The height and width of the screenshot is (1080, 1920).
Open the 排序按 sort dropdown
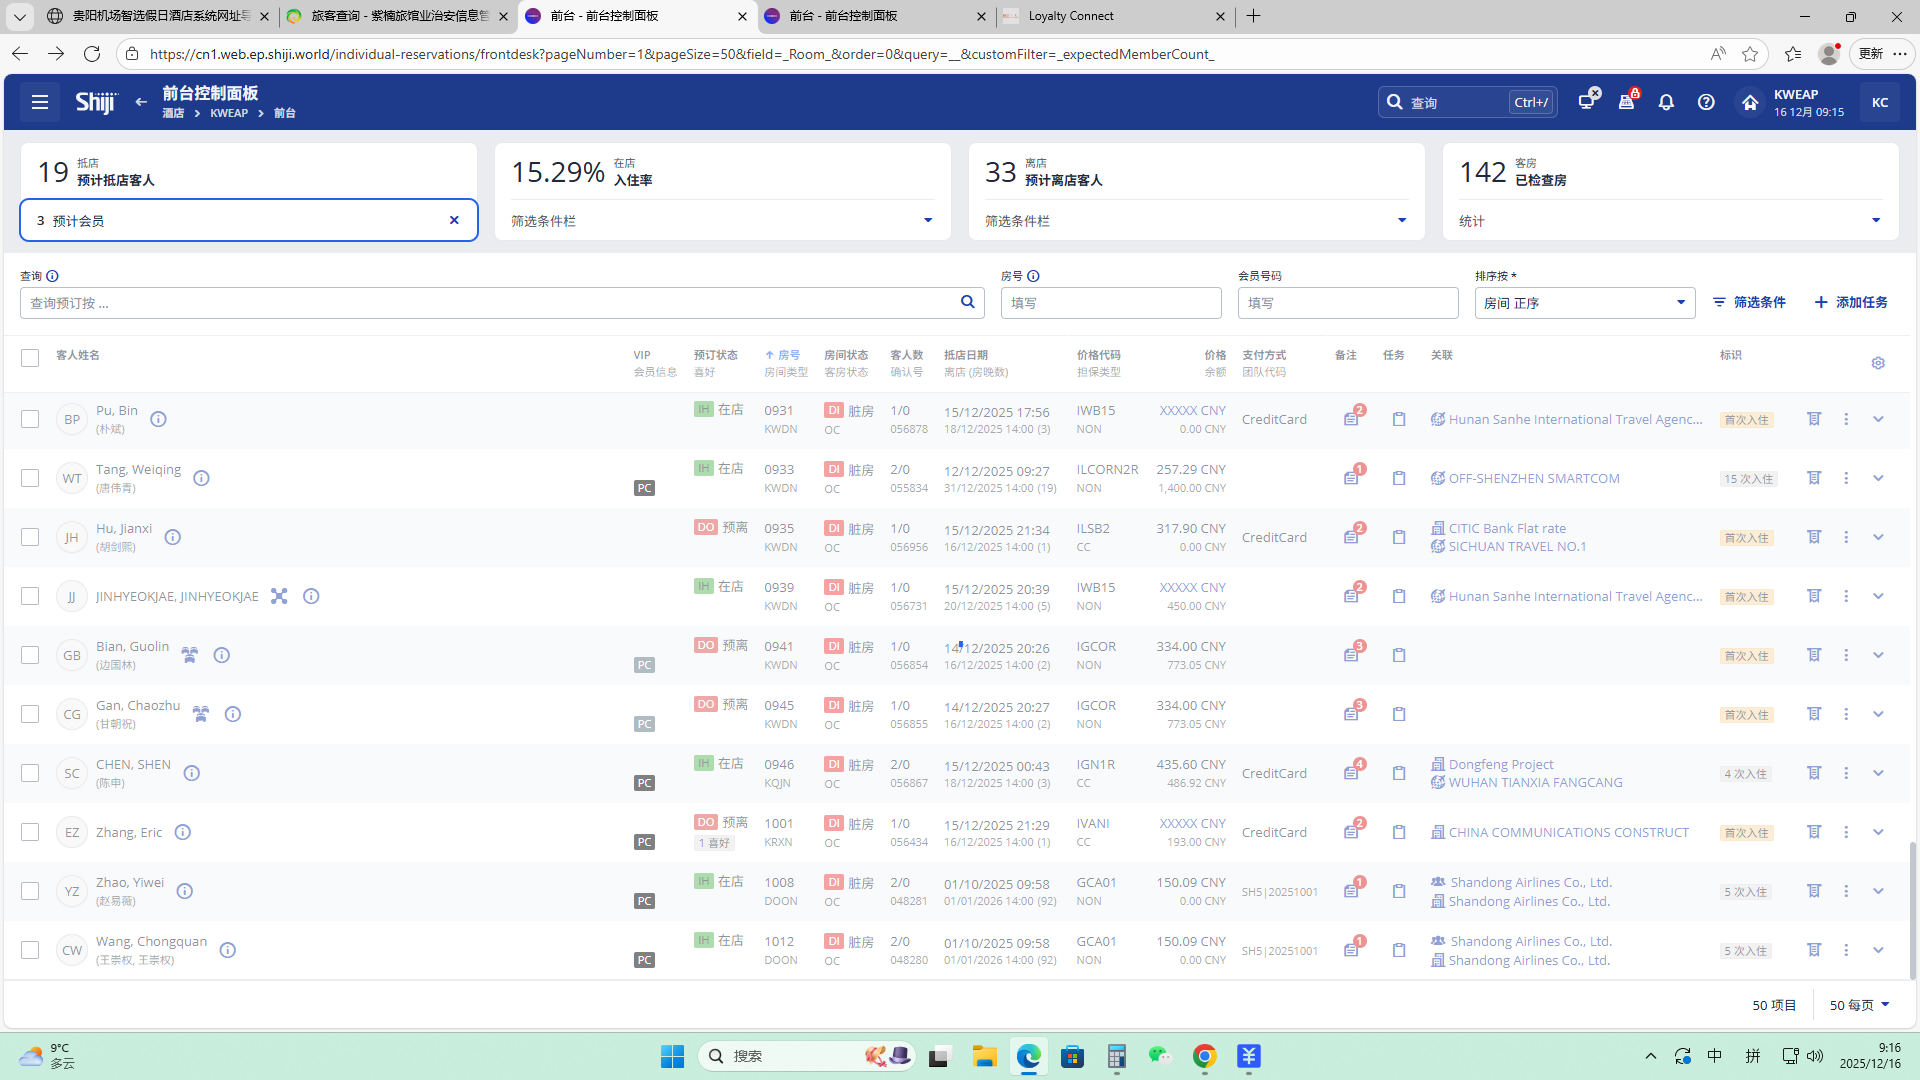(x=1584, y=303)
